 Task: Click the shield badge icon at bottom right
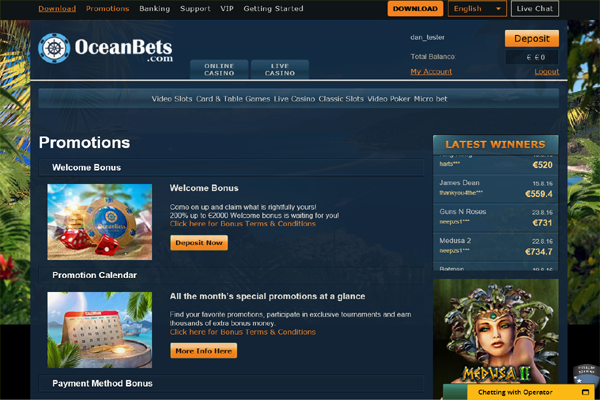[586, 374]
